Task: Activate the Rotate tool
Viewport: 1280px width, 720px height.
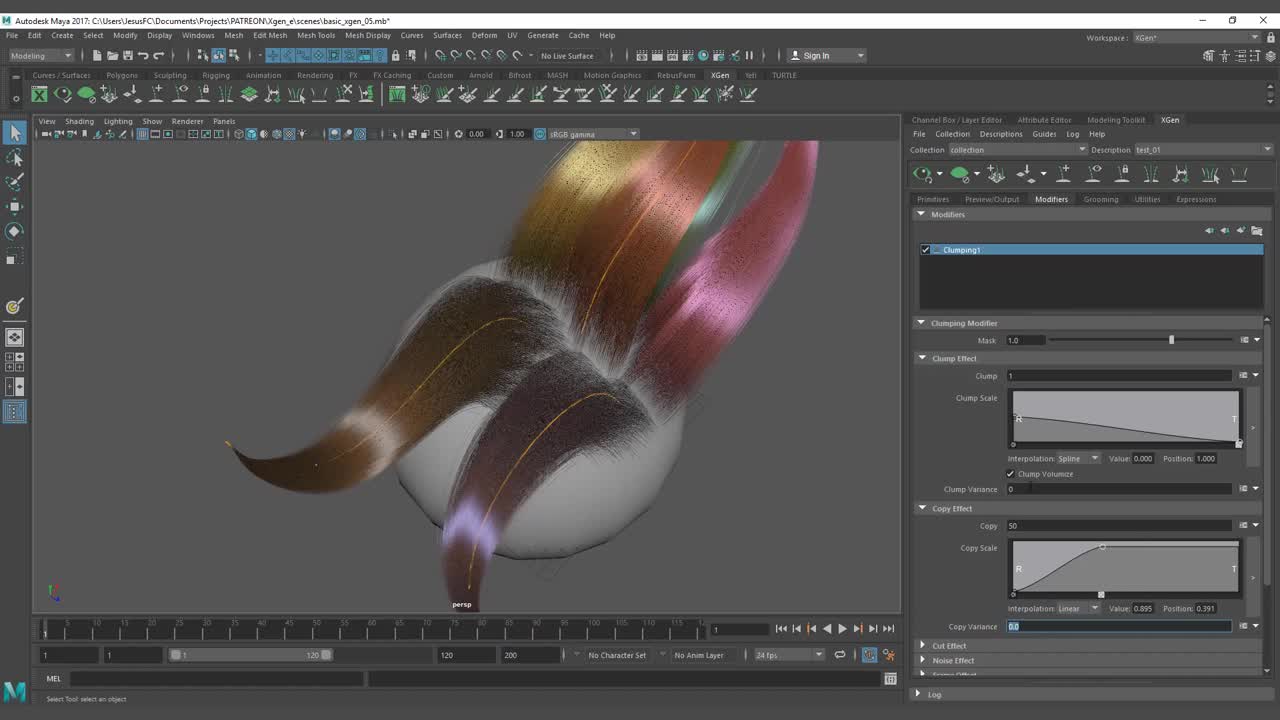Action: (x=15, y=231)
